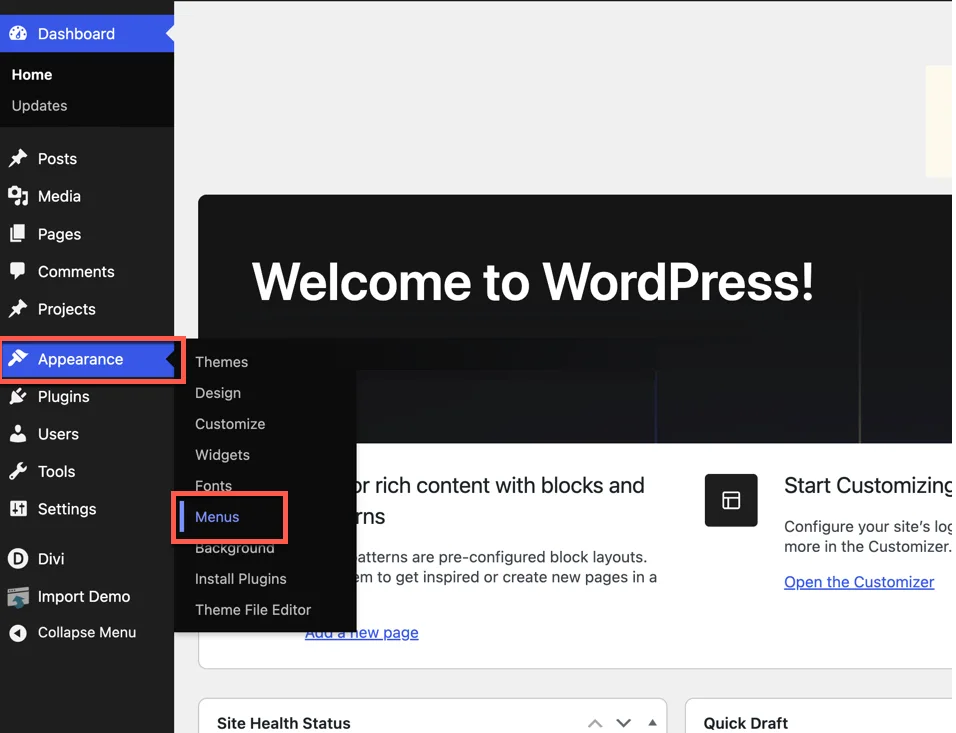Open the Comments menu label
This screenshot has width=956, height=733.
76,271
